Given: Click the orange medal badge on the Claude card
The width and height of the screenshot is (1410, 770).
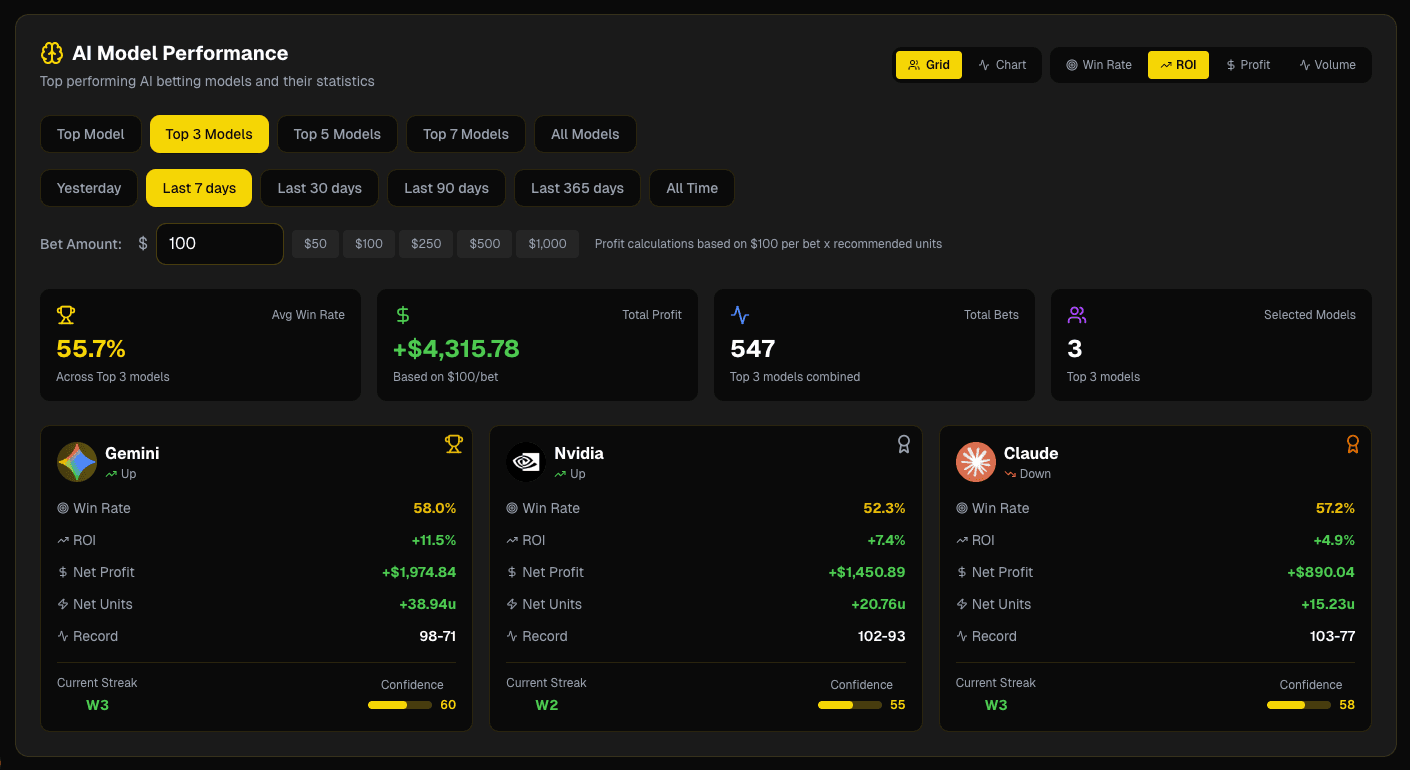Looking at the screenshot, I should pyautogui.click(x=1352, y=444).
